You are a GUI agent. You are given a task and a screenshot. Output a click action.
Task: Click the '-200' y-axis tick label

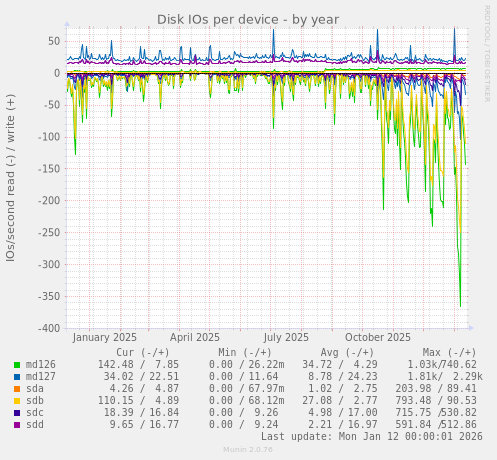click(49, 201)
